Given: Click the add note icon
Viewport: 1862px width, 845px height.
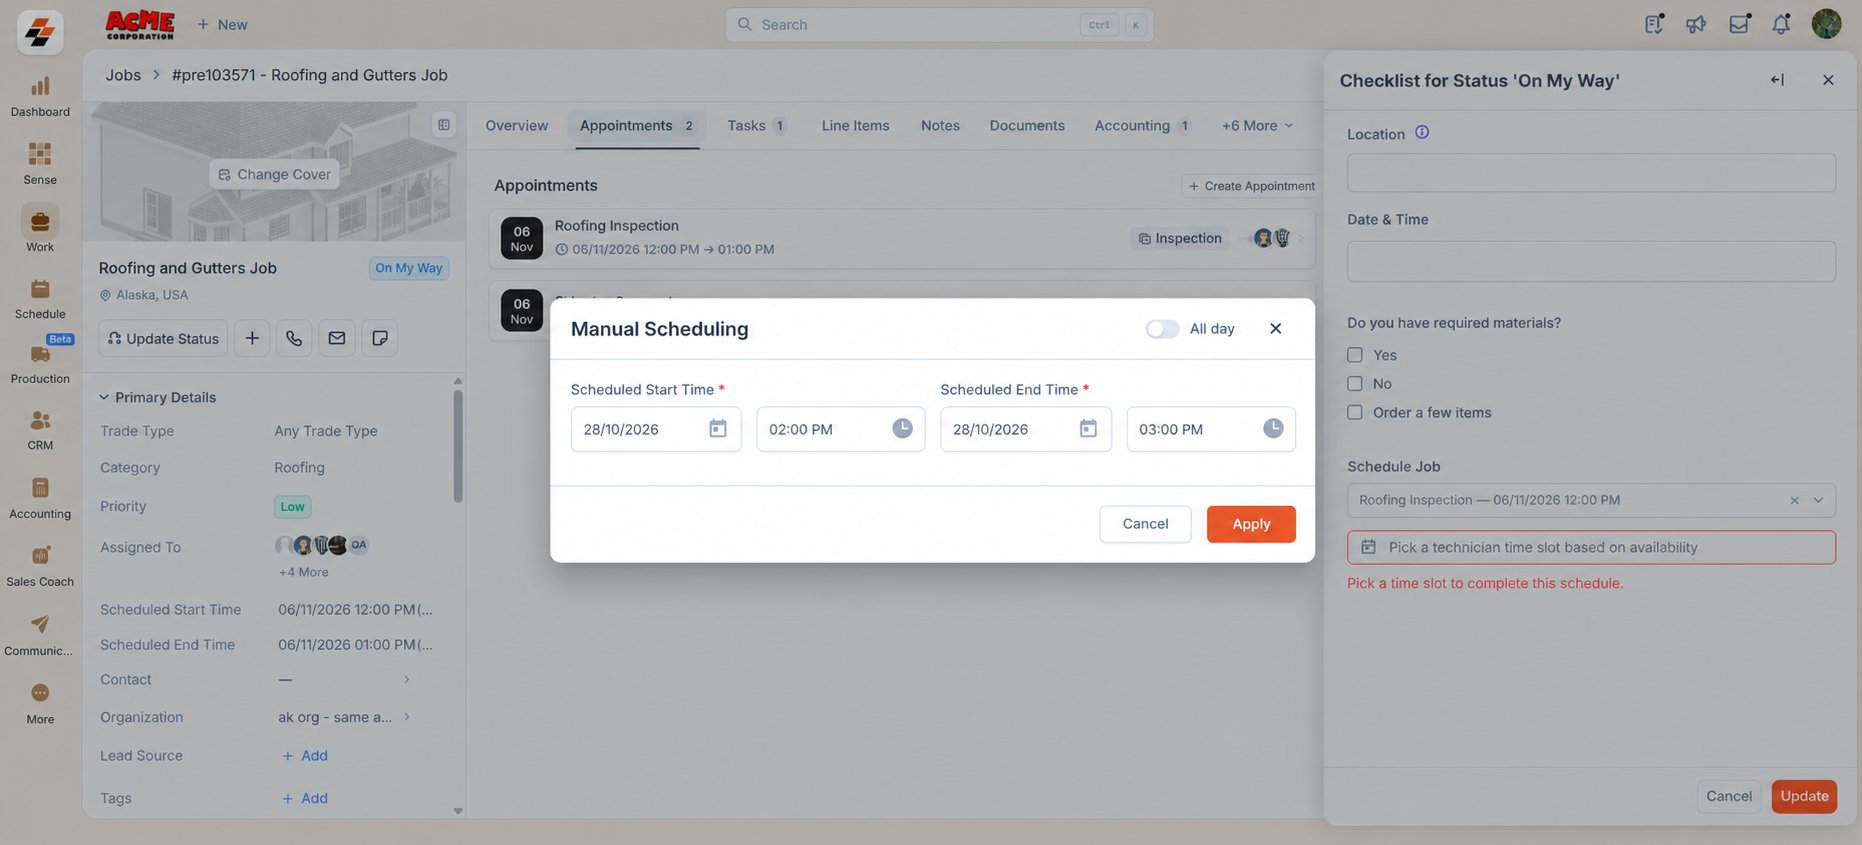Looking at the screenshot, I should [380, 338].
